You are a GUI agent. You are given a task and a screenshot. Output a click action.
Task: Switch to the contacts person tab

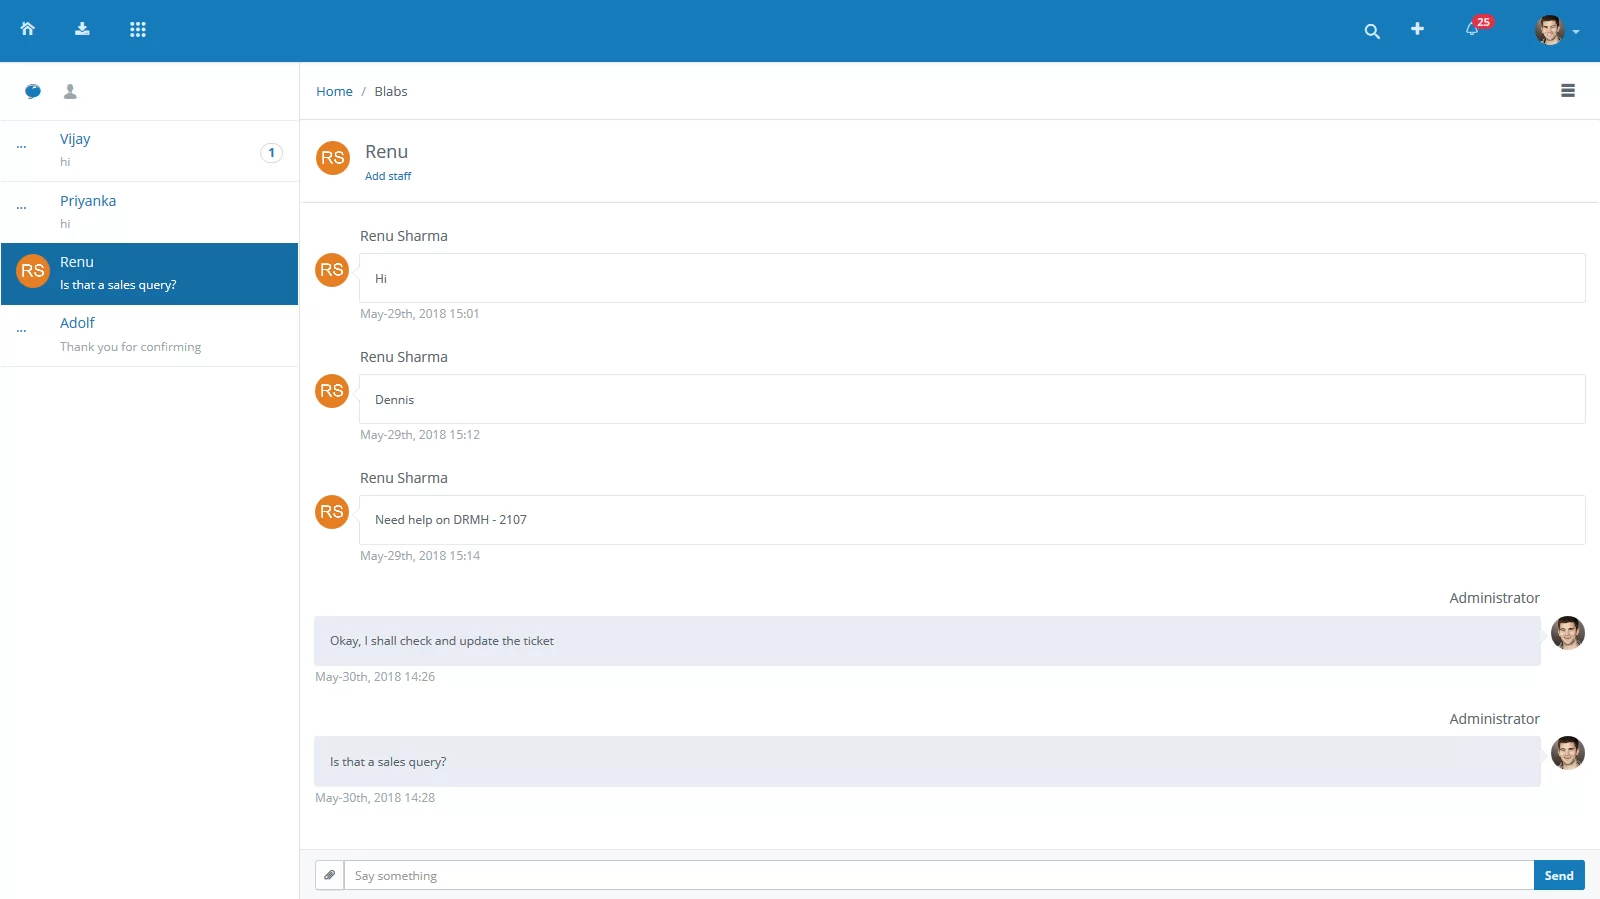(x=70, y=91)
